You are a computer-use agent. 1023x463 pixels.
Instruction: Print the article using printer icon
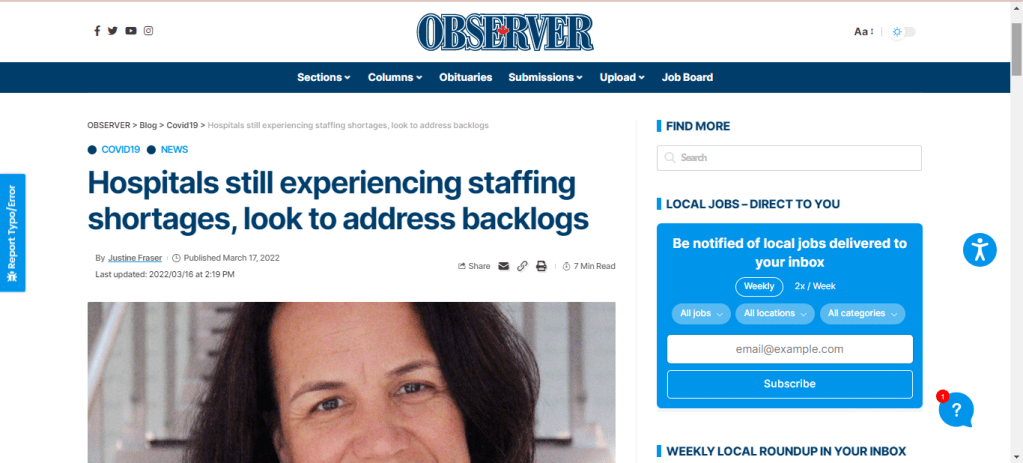(541, 266)
